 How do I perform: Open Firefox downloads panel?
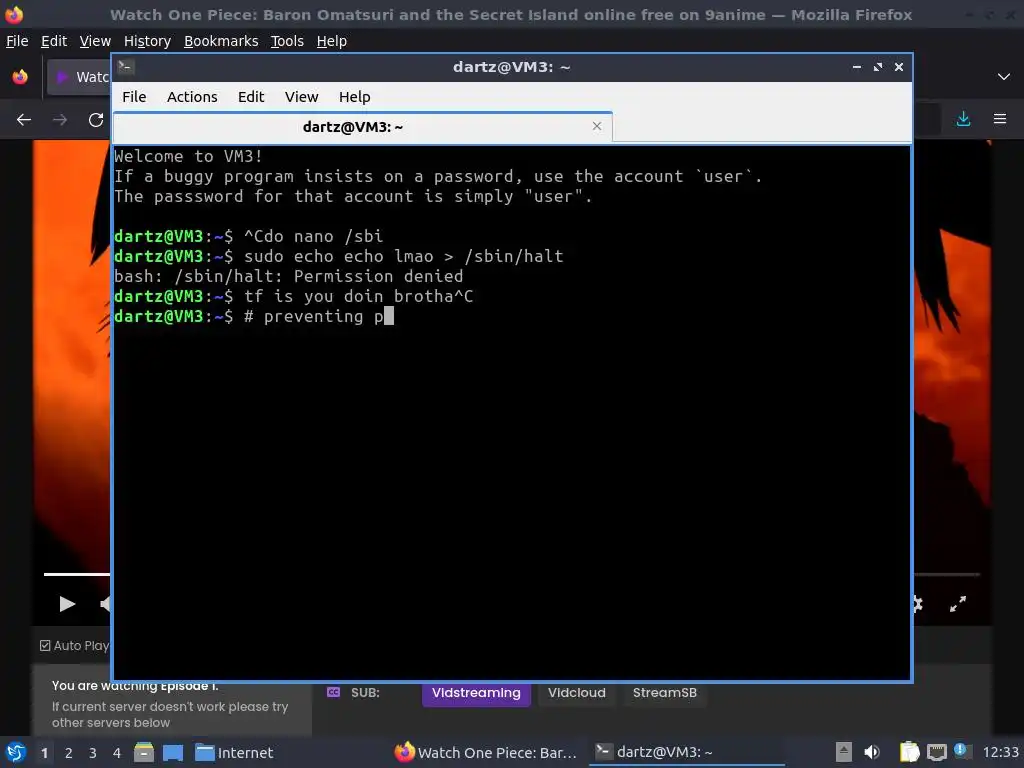tap(963, 119)
